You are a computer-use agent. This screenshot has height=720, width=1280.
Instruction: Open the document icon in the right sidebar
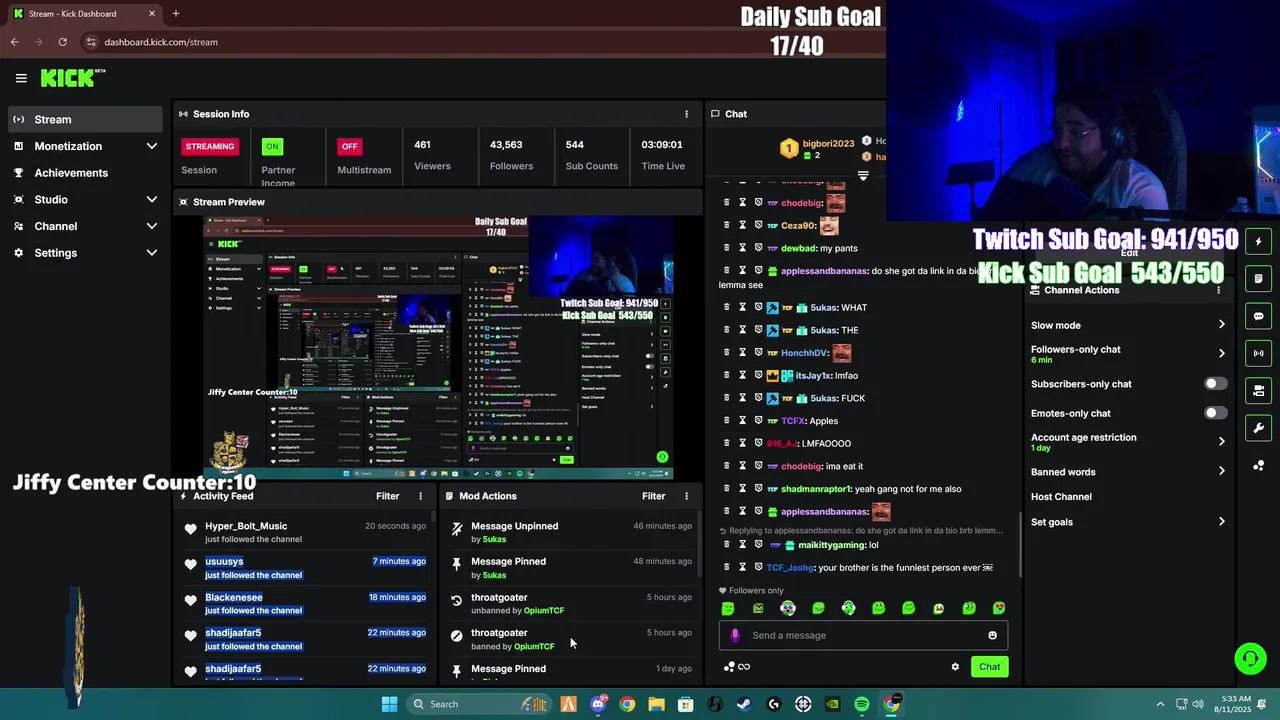click(x=1258, y=279)
